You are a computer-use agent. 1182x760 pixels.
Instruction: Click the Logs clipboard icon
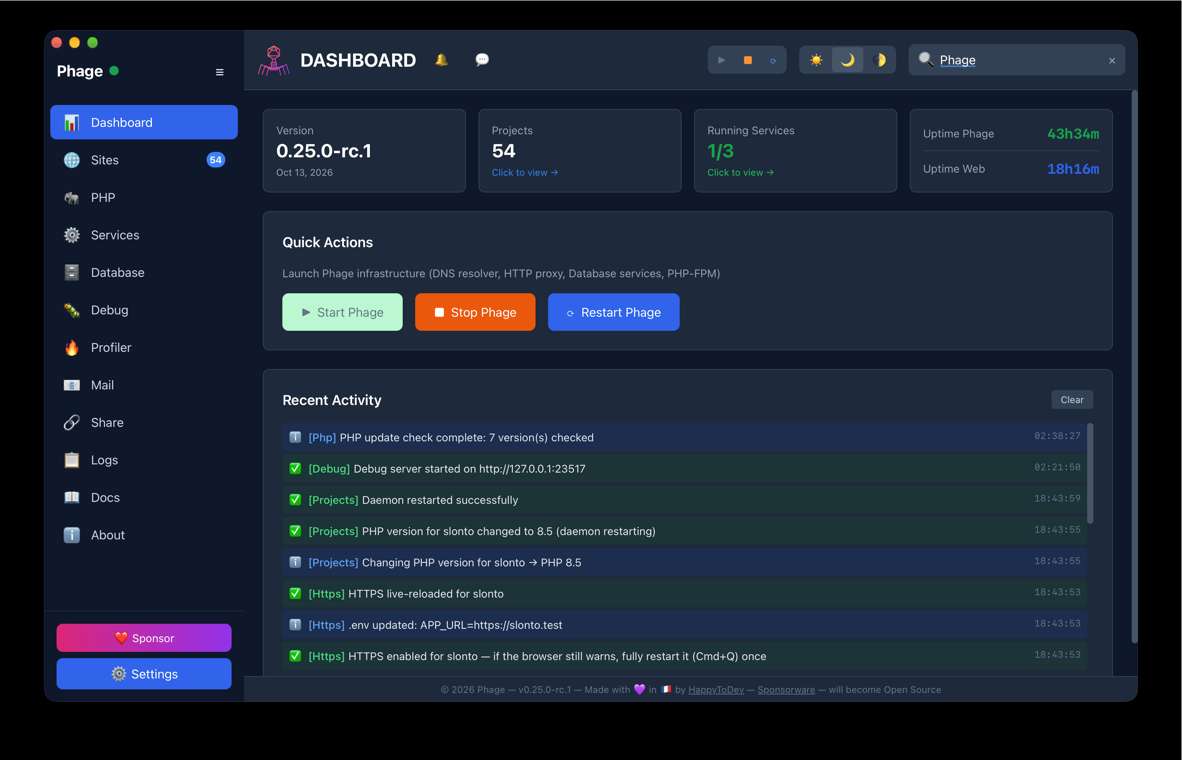(x=72, y=460)
